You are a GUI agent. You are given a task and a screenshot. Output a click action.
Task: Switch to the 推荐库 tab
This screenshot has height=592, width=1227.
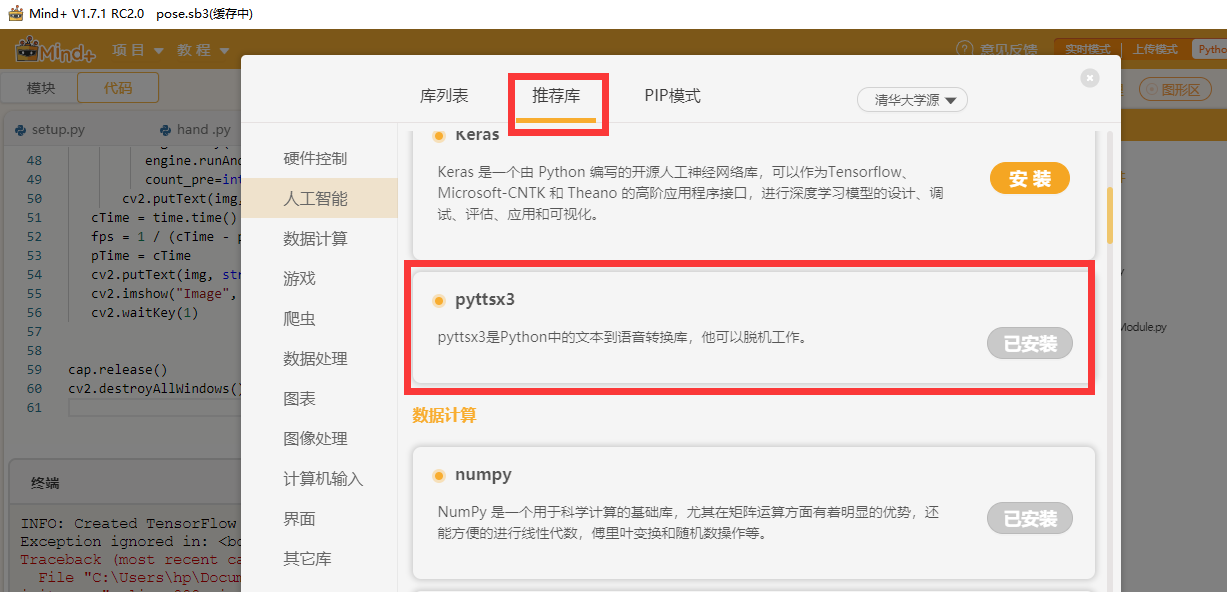tap(556, 96)
